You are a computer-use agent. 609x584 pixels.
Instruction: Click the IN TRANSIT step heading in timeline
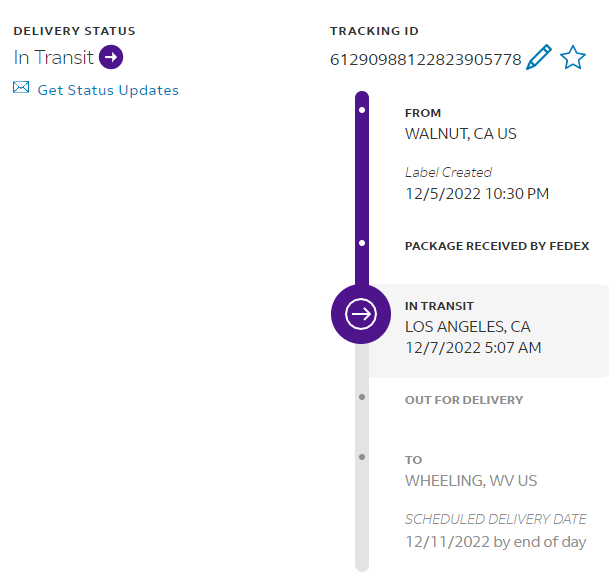click(x=439, y=306)
